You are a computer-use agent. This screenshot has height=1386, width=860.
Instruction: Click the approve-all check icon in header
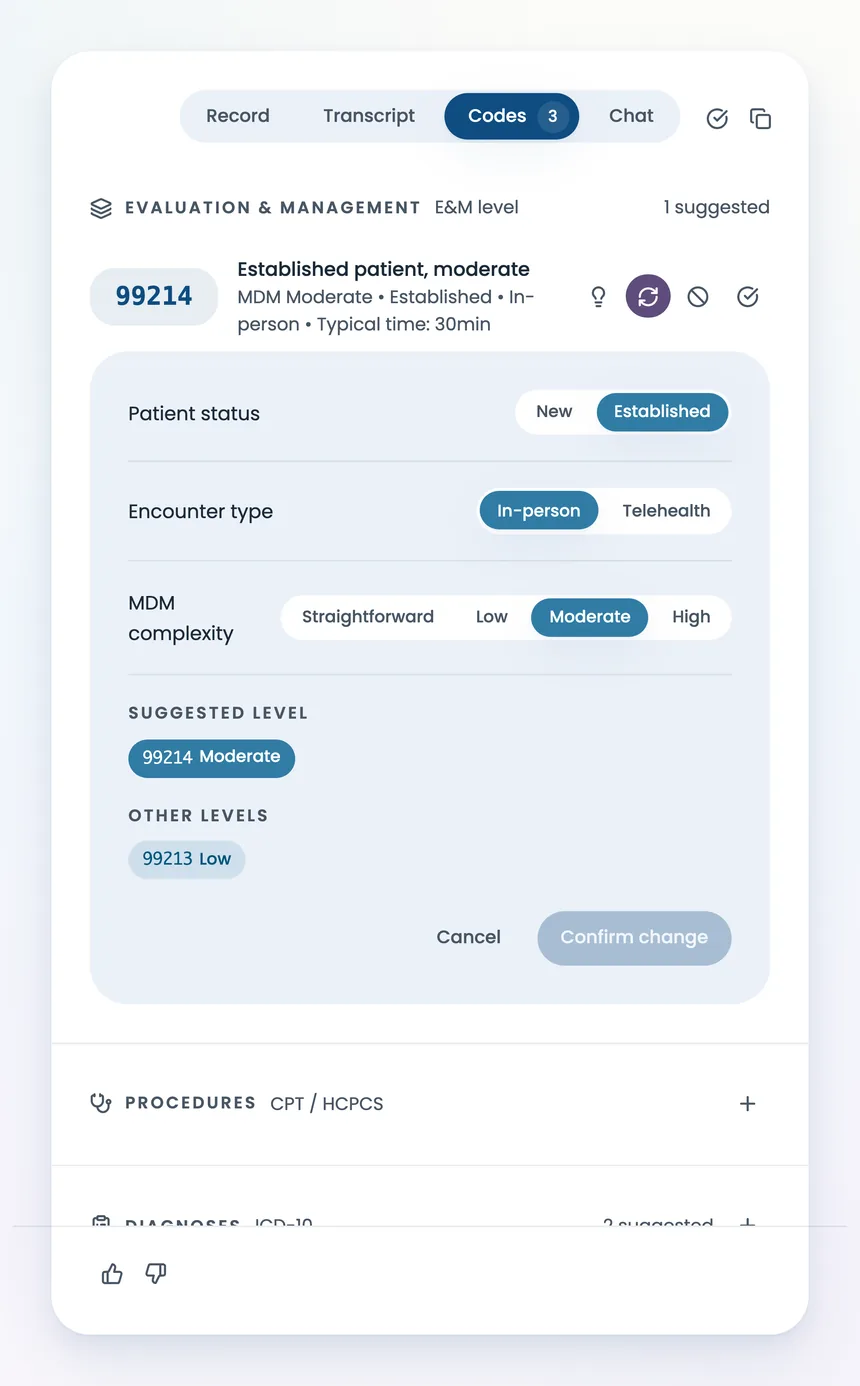point(717,119)
